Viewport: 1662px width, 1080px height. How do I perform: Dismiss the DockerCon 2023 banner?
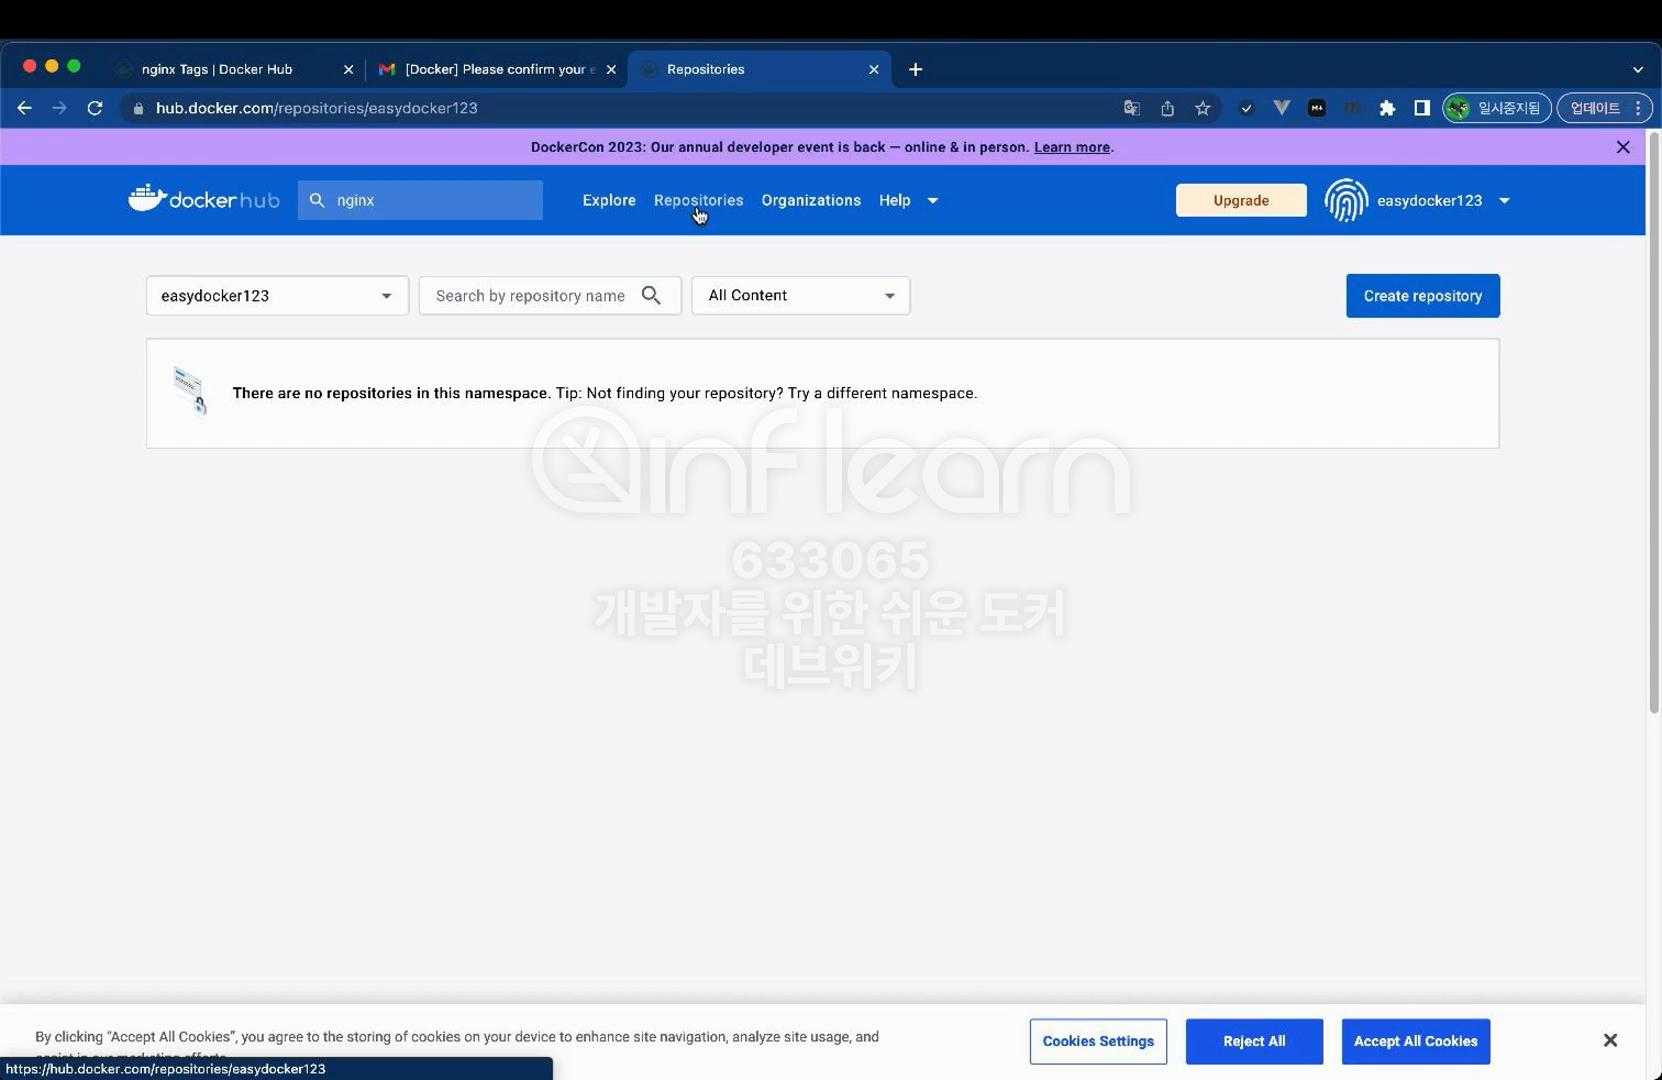coord(1623,147)
